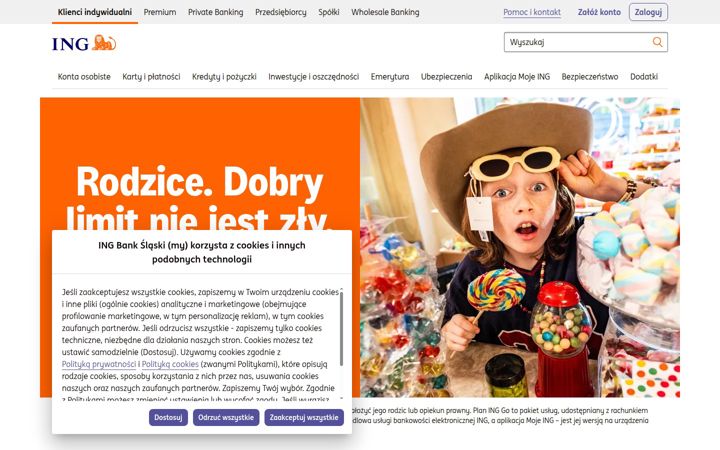Go to the Przedsiębiorcy section
The image size is (720, 450).
pyautogui.click(x=281, y=12)
